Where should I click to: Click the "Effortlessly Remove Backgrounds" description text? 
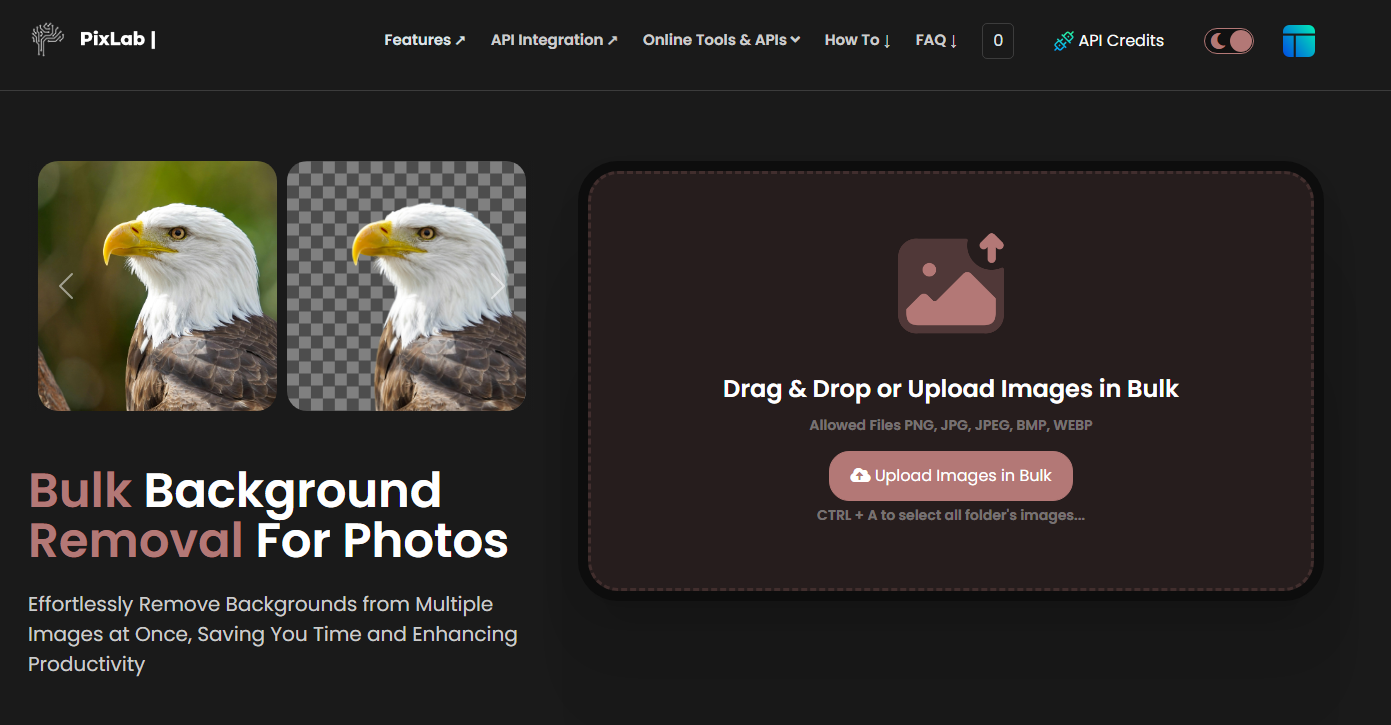click(x=273, y=634)
